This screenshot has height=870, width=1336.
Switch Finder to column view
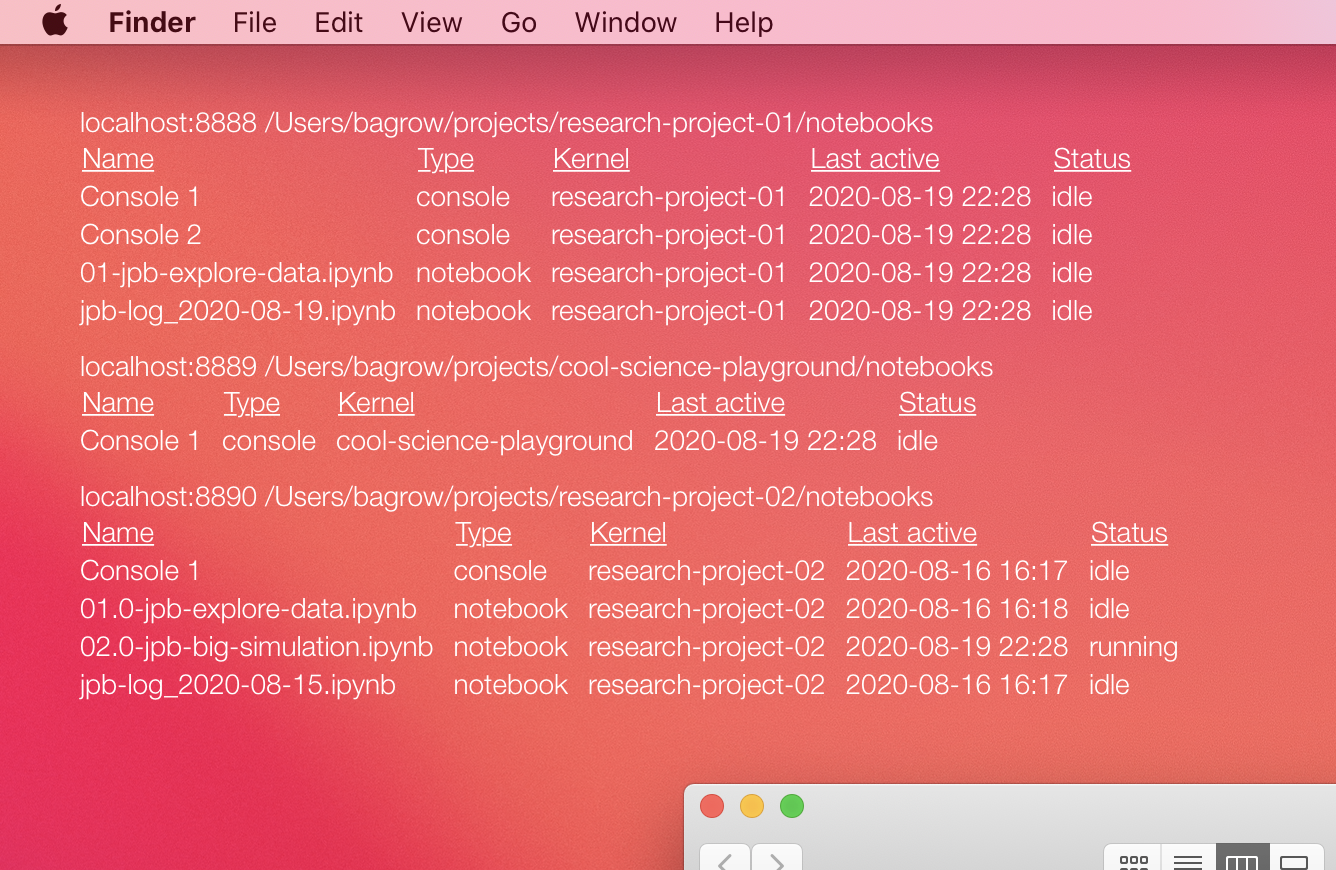point(1242,860)
